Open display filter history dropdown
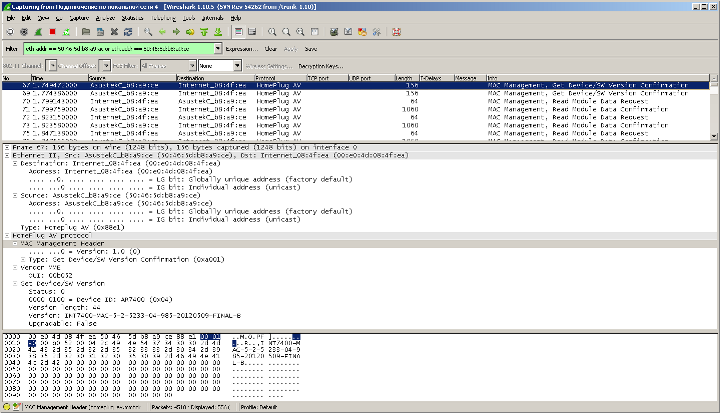Image resolution: width=720 pixels, height=413 pixels. [x=218, y=49]
